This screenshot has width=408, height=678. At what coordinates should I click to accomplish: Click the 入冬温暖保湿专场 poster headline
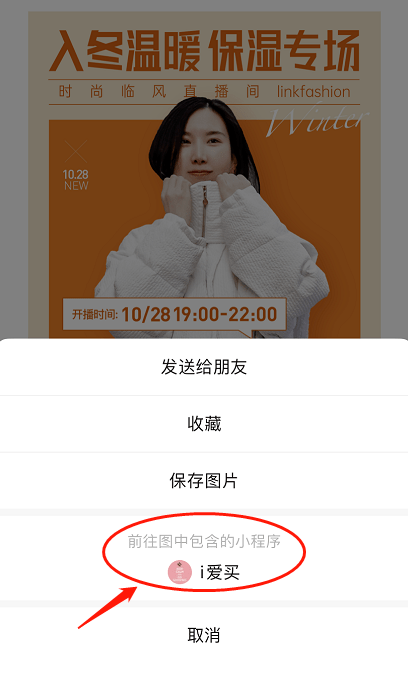[x=204, y=51]
